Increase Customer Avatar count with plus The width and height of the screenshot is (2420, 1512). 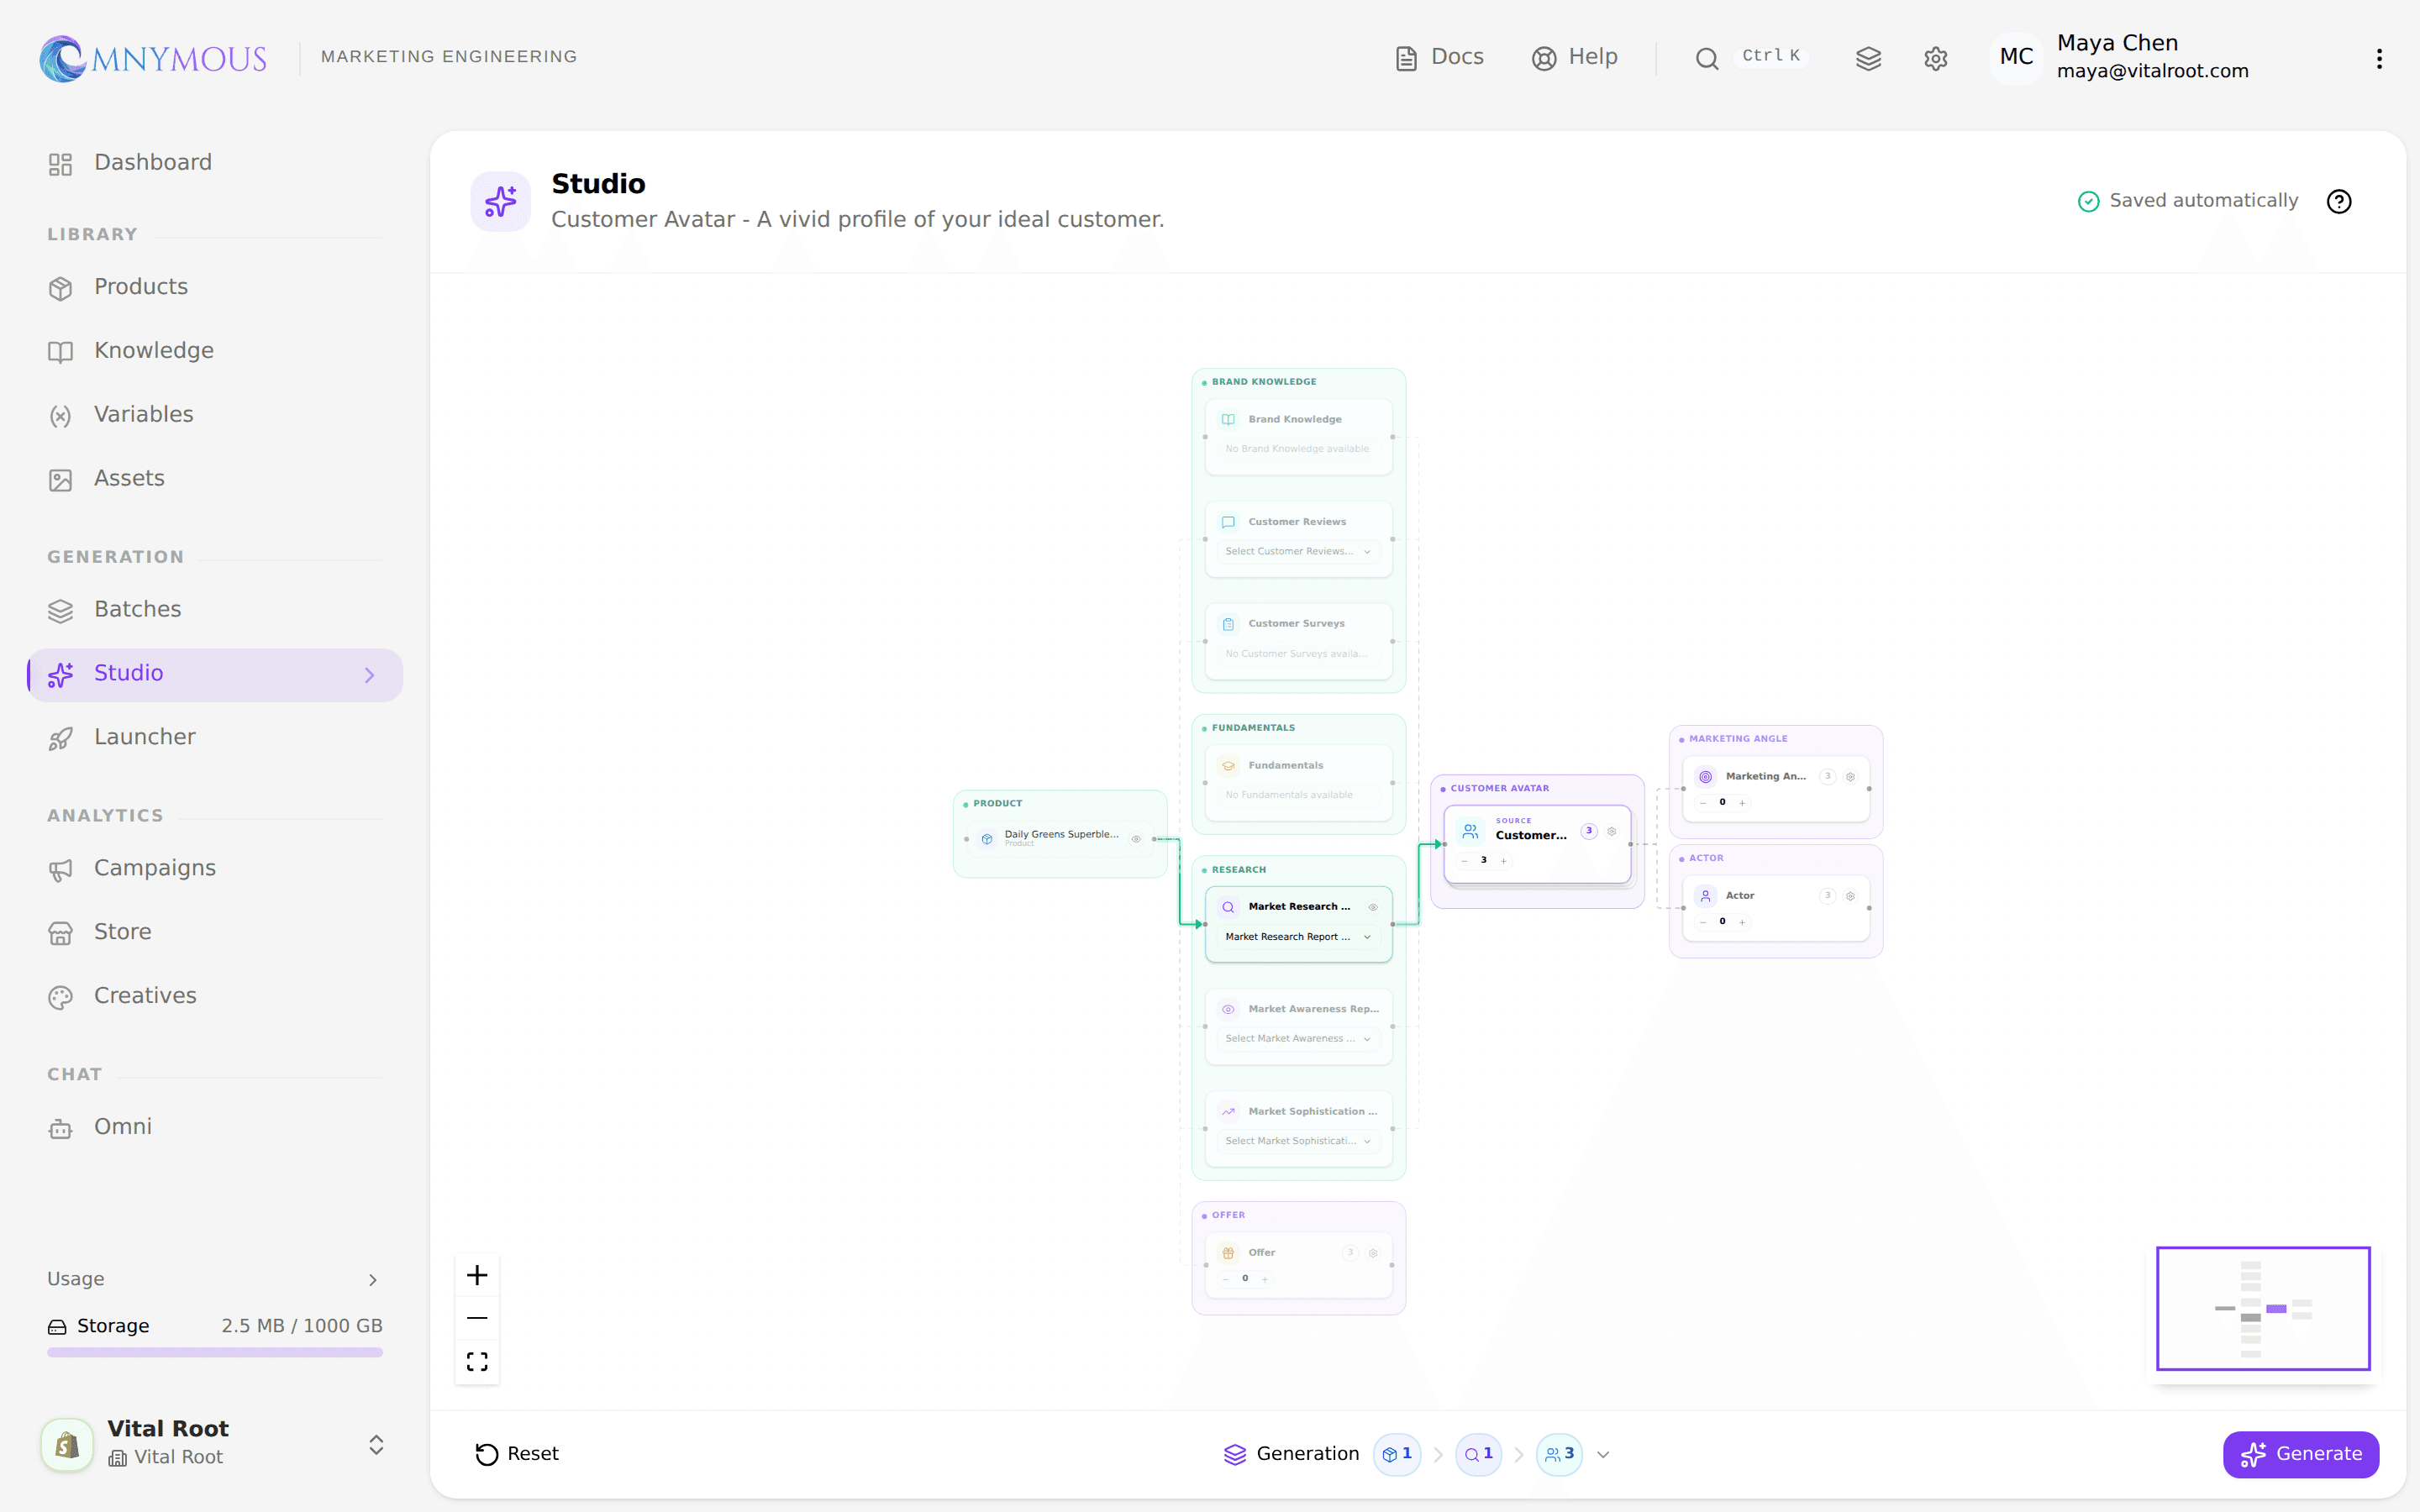[1503, 861]
